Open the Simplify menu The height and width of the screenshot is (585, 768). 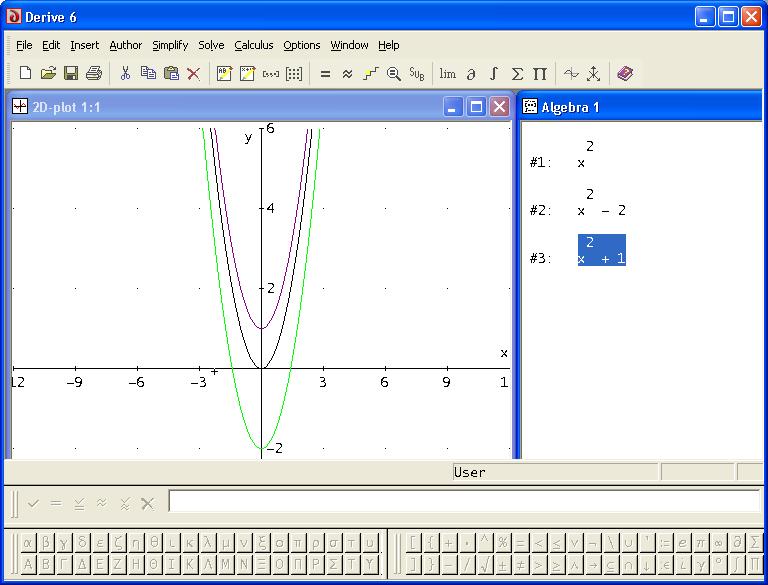tap(170, 45)
